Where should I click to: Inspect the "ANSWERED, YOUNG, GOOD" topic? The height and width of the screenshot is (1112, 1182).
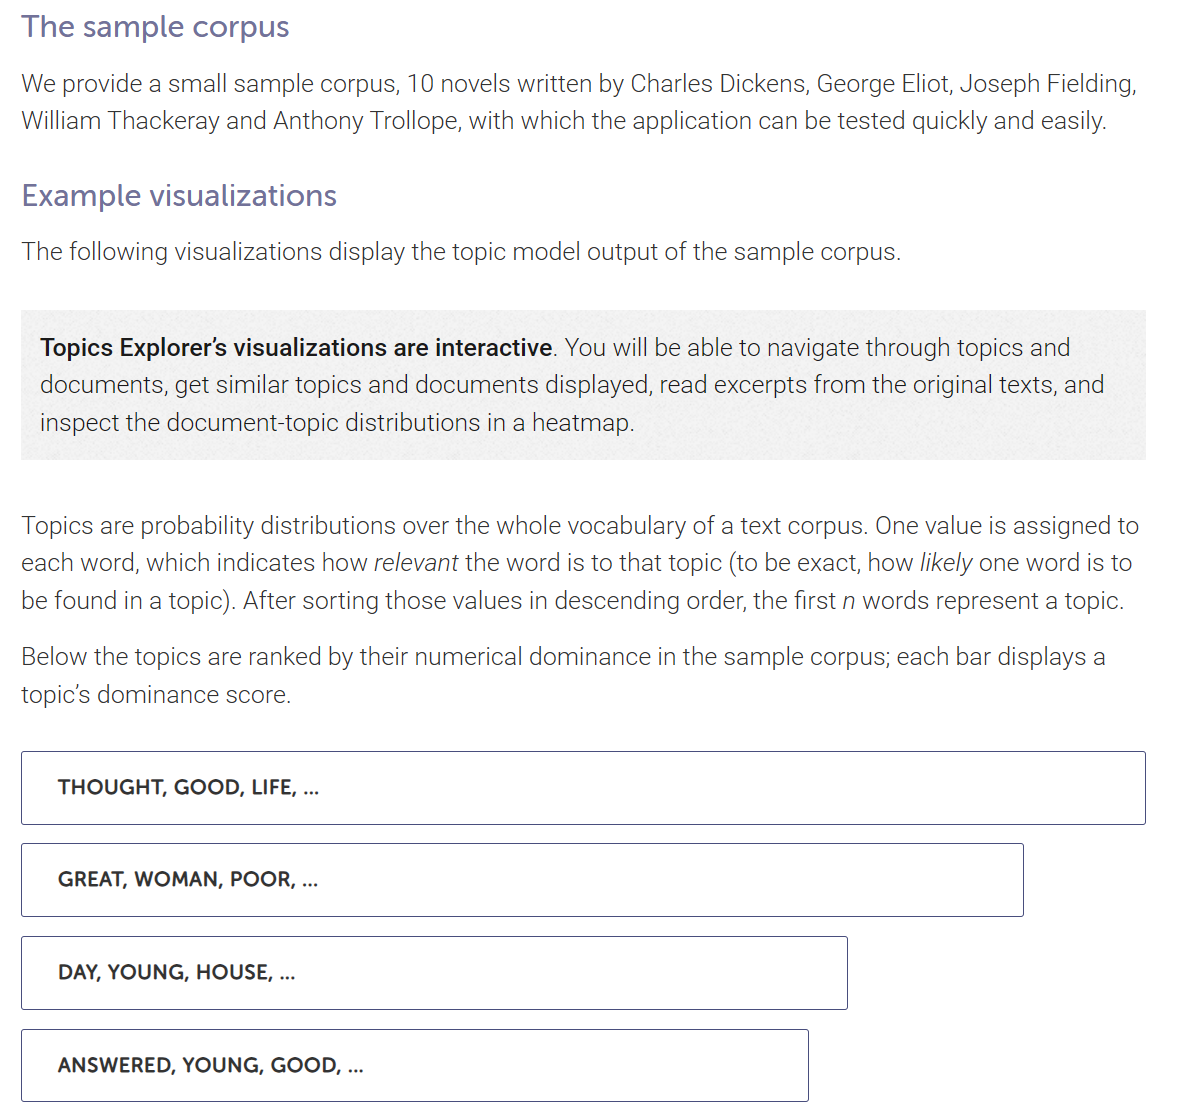coord(414,1065)
